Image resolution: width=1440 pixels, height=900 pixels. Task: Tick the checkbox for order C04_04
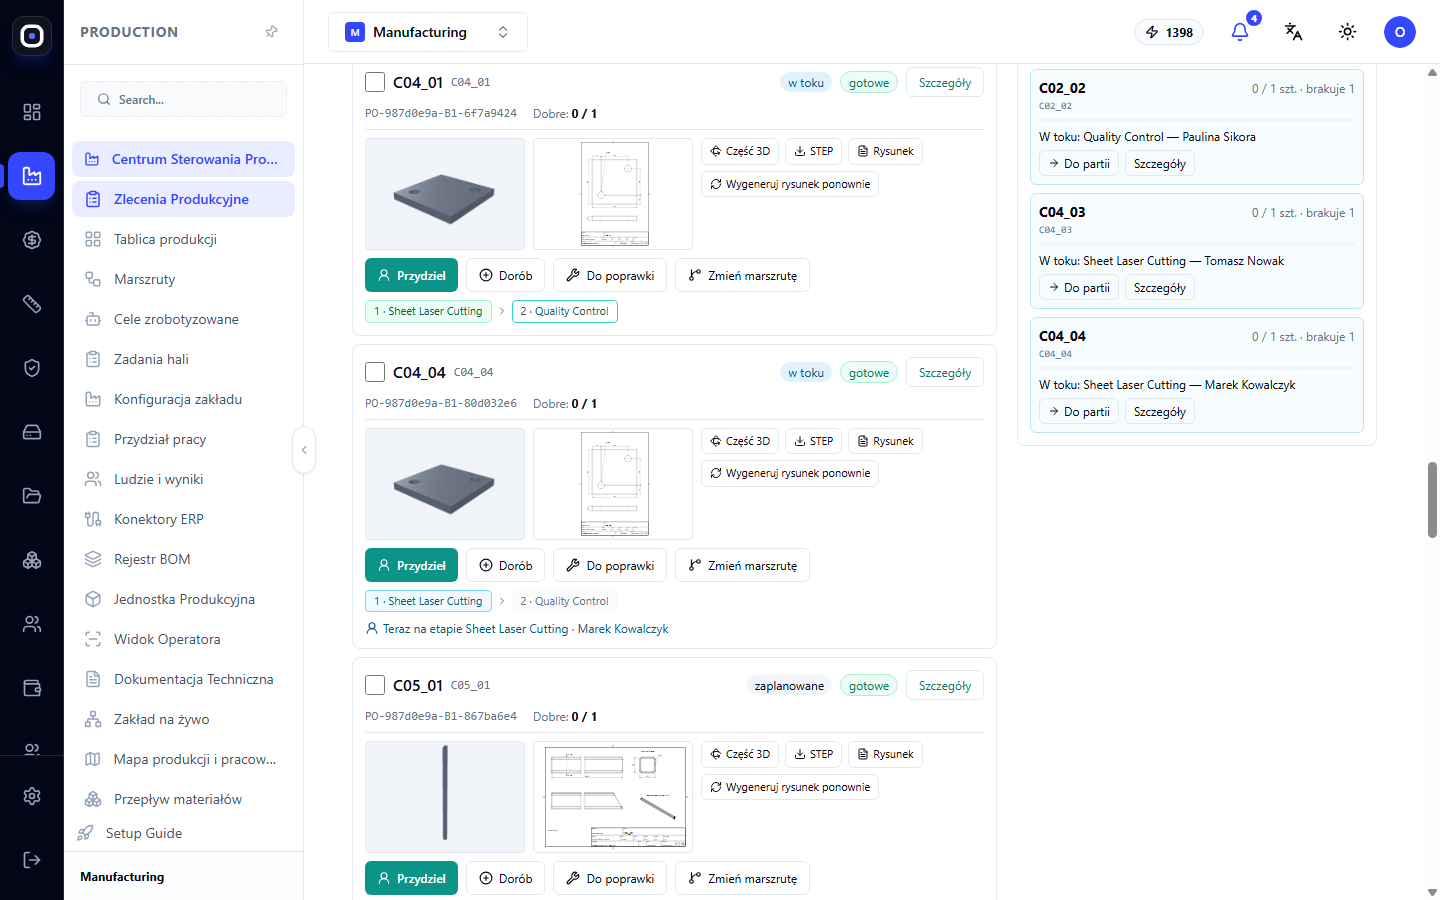[x=375, y=372]
